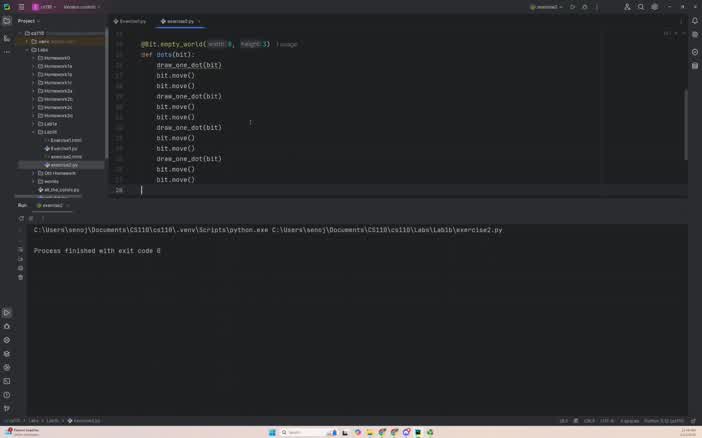Click the Windows Start button in taskbar
The width and height of the screenshot is (702, 438).
click(271, 432)
